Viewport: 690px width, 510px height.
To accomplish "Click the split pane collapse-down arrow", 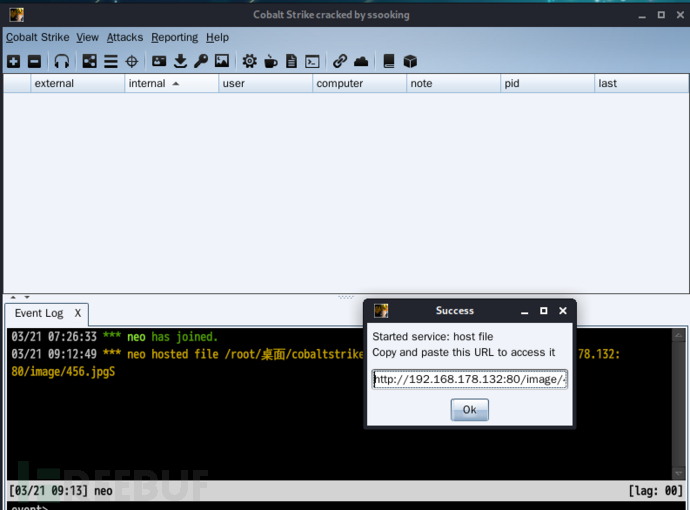I will point(27,297).
